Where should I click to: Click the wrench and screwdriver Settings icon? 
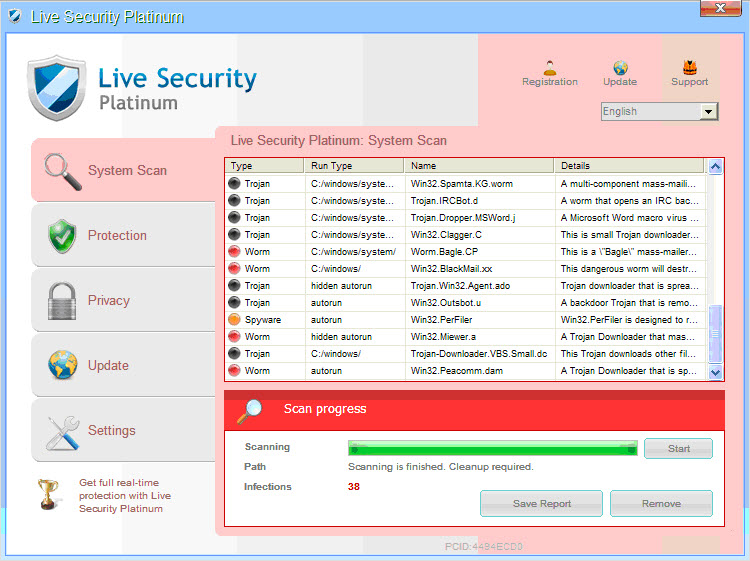(x=63, y=432)
